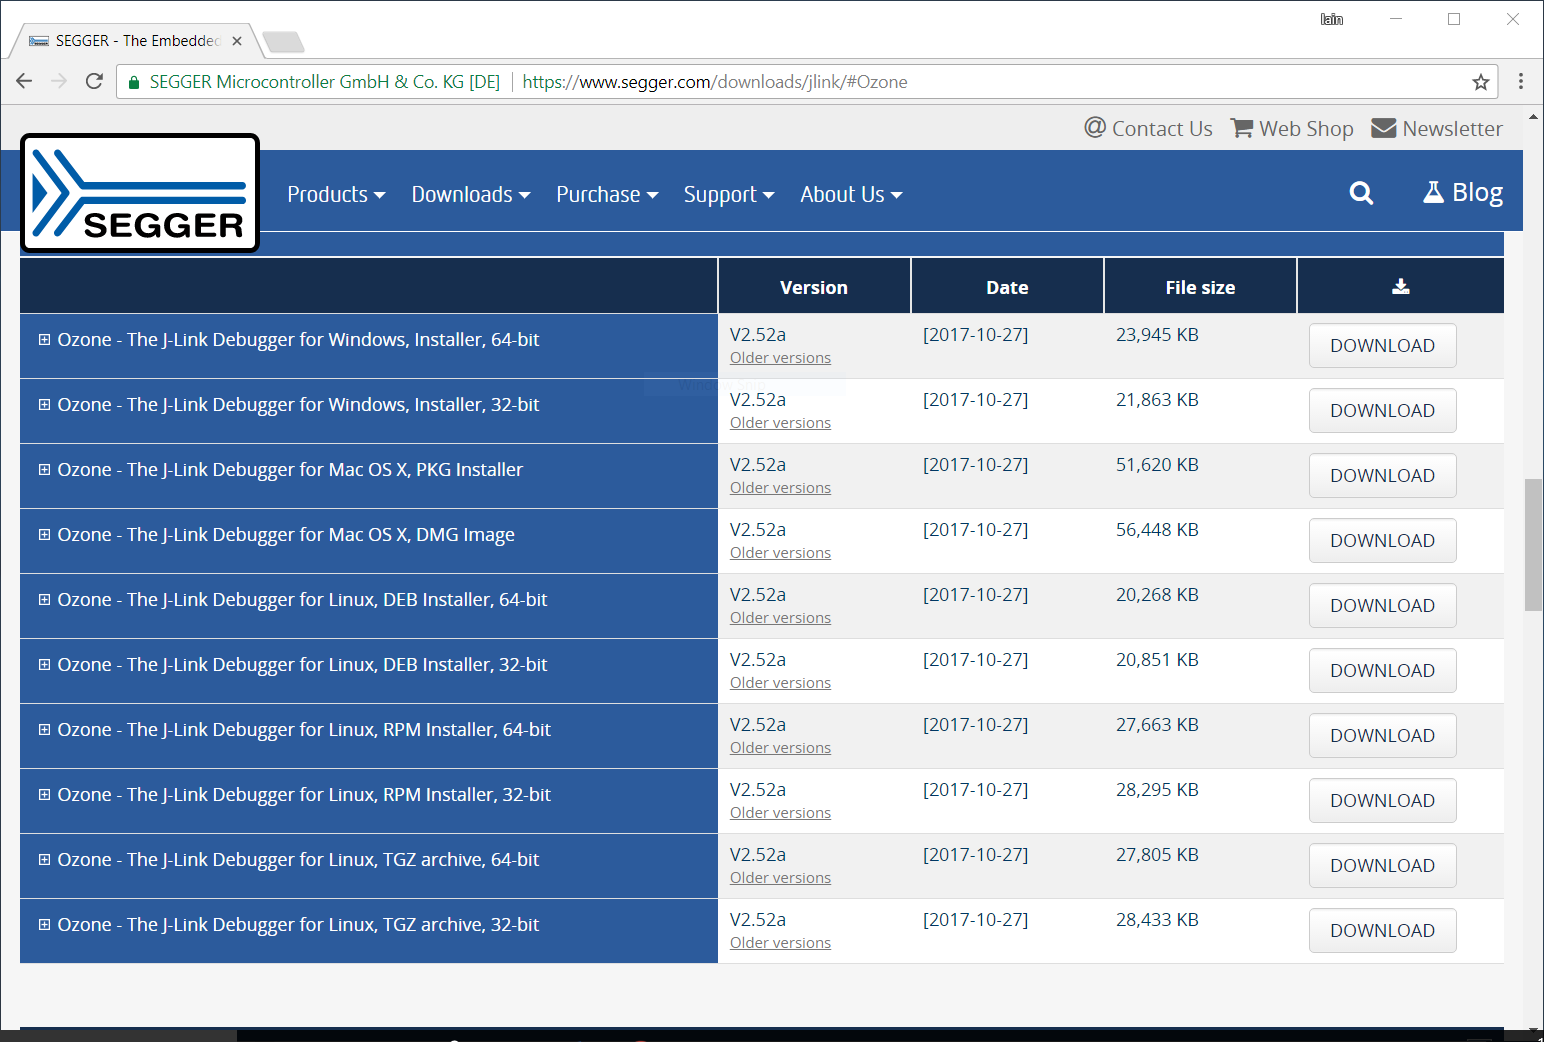Close the SEGGER browser tab
1544x1042 pixels.
(x=237, y=41)
